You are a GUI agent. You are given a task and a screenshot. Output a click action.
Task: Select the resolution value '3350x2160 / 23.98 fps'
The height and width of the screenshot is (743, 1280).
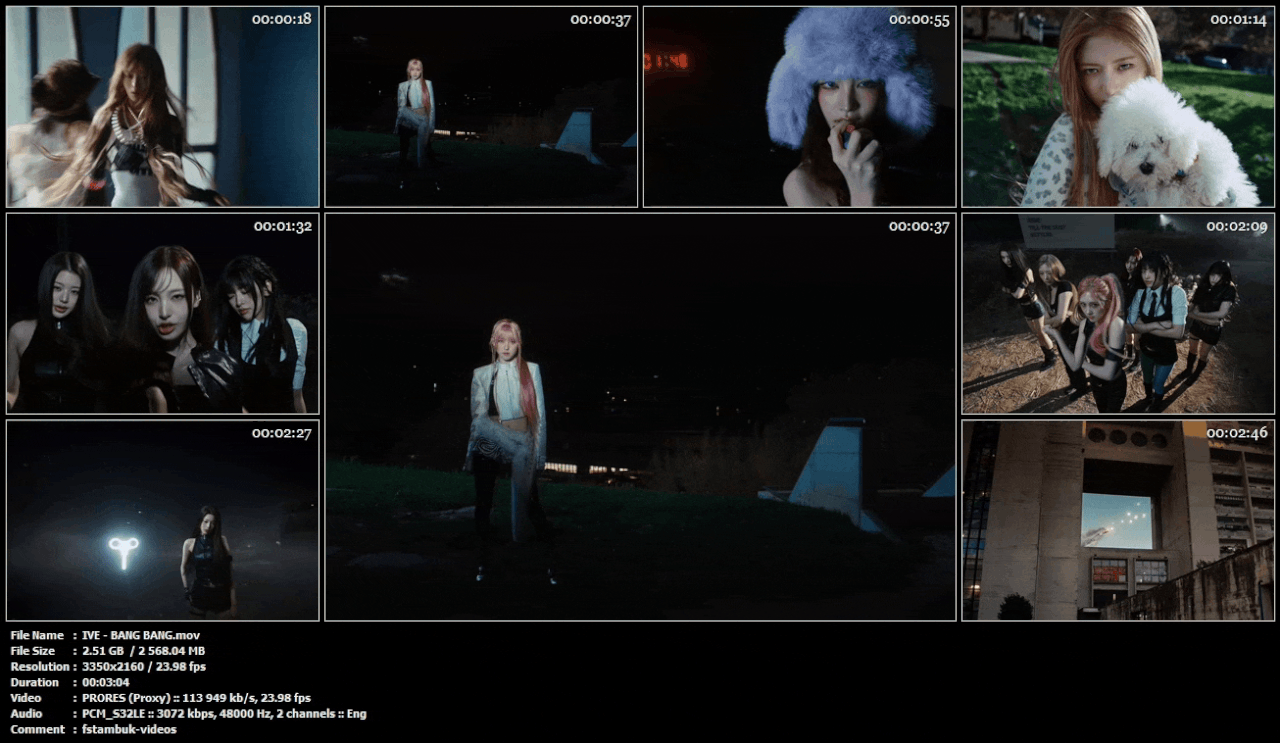tap(144, 667)
